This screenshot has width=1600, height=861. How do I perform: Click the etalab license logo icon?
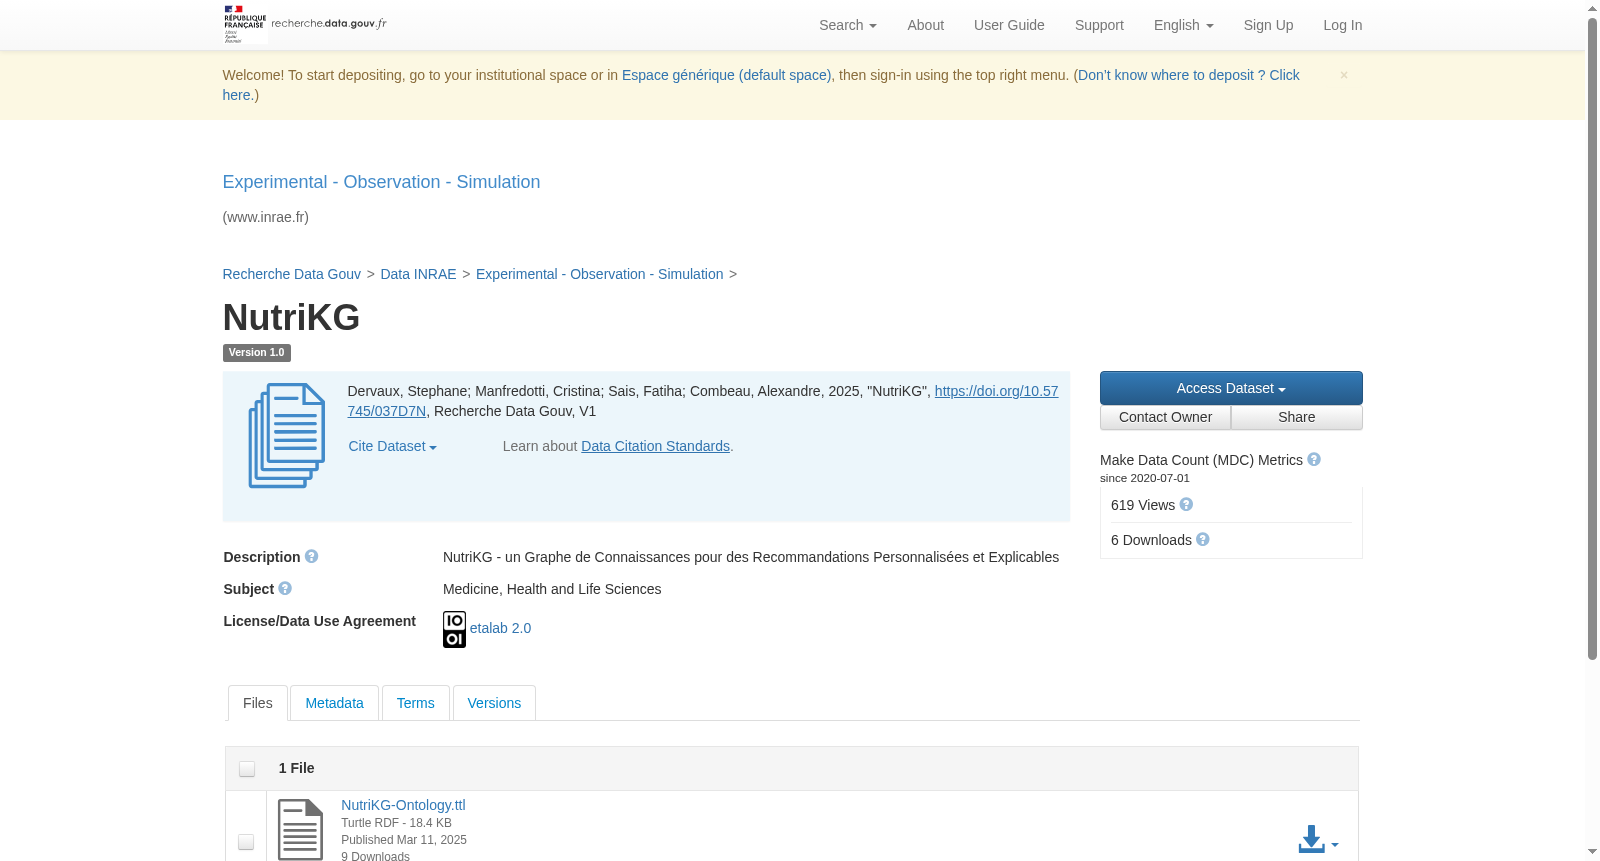(454, 629)
